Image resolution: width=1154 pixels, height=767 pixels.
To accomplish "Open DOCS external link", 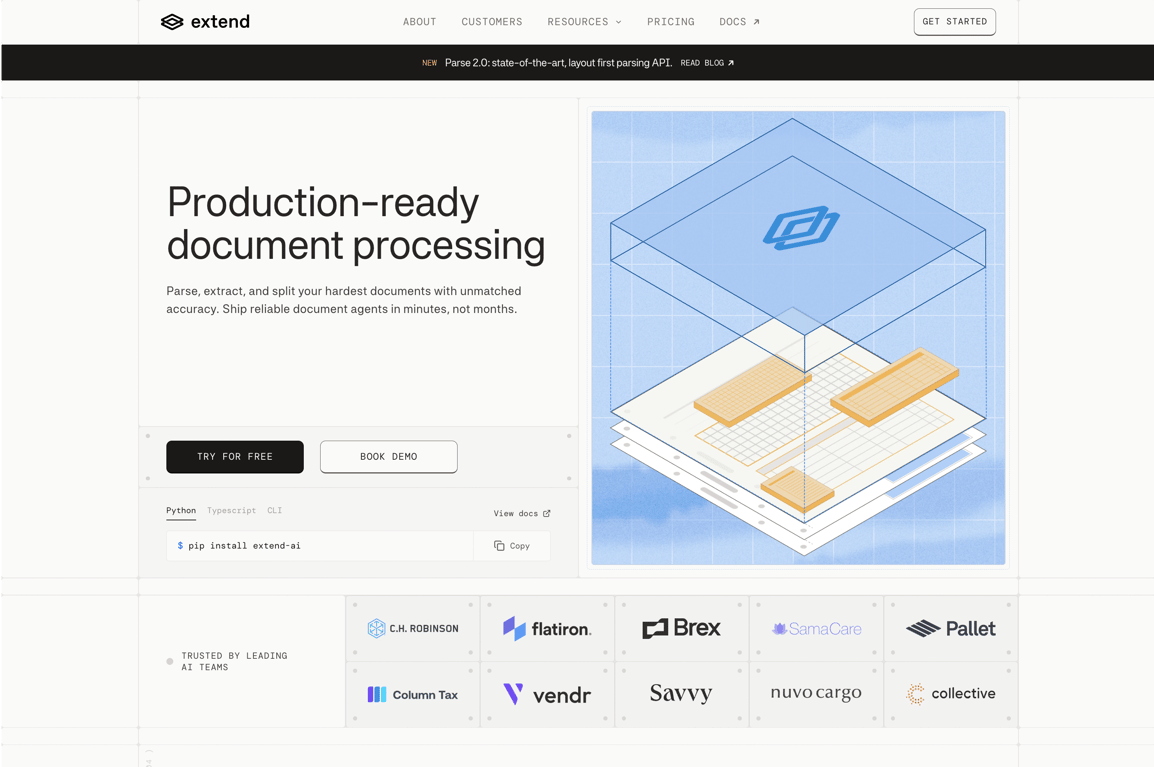I will [739, 22].
